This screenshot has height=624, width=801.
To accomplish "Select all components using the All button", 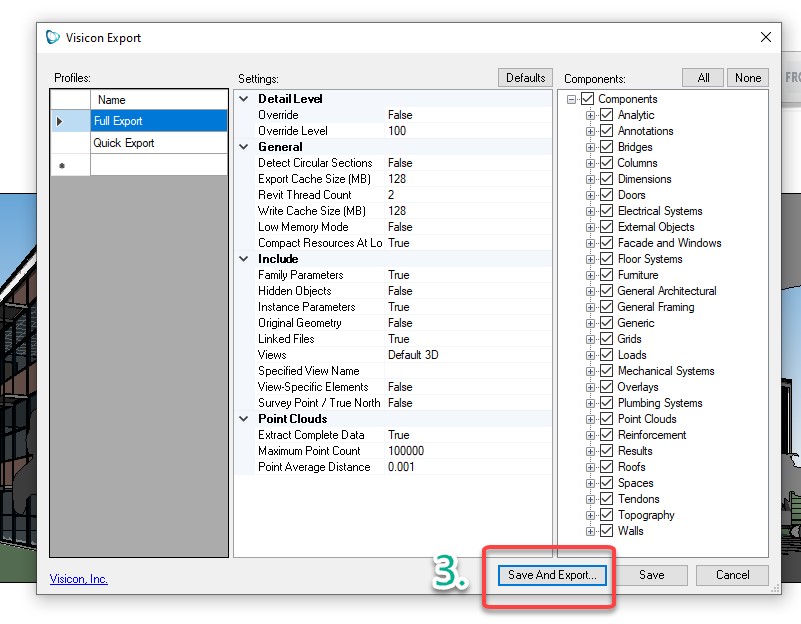I will pos(702,77).
